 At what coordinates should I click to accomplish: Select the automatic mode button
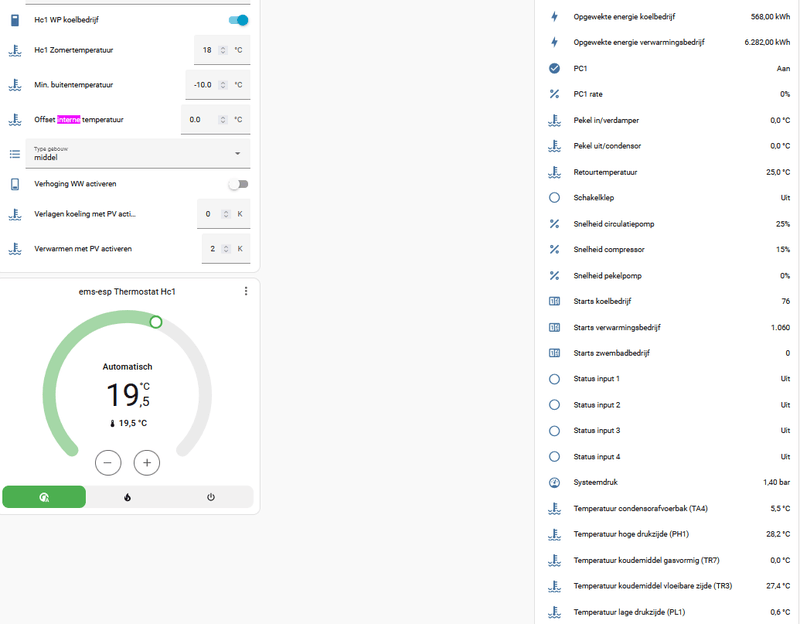44,497
